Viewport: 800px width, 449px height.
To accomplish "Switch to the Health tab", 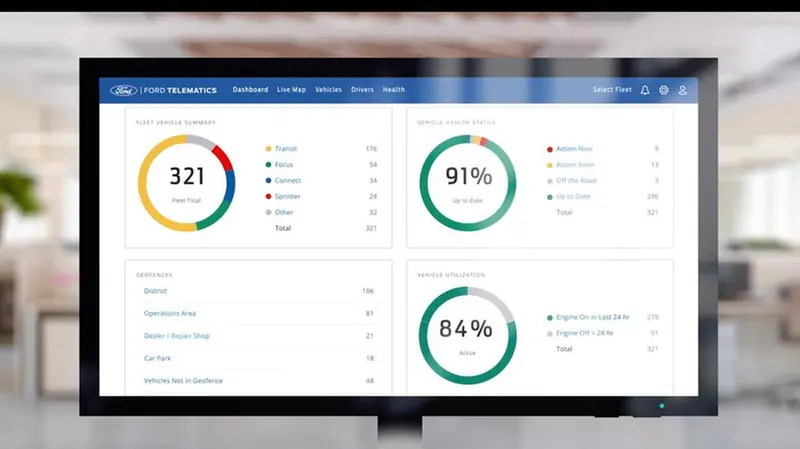I will 394,90.
